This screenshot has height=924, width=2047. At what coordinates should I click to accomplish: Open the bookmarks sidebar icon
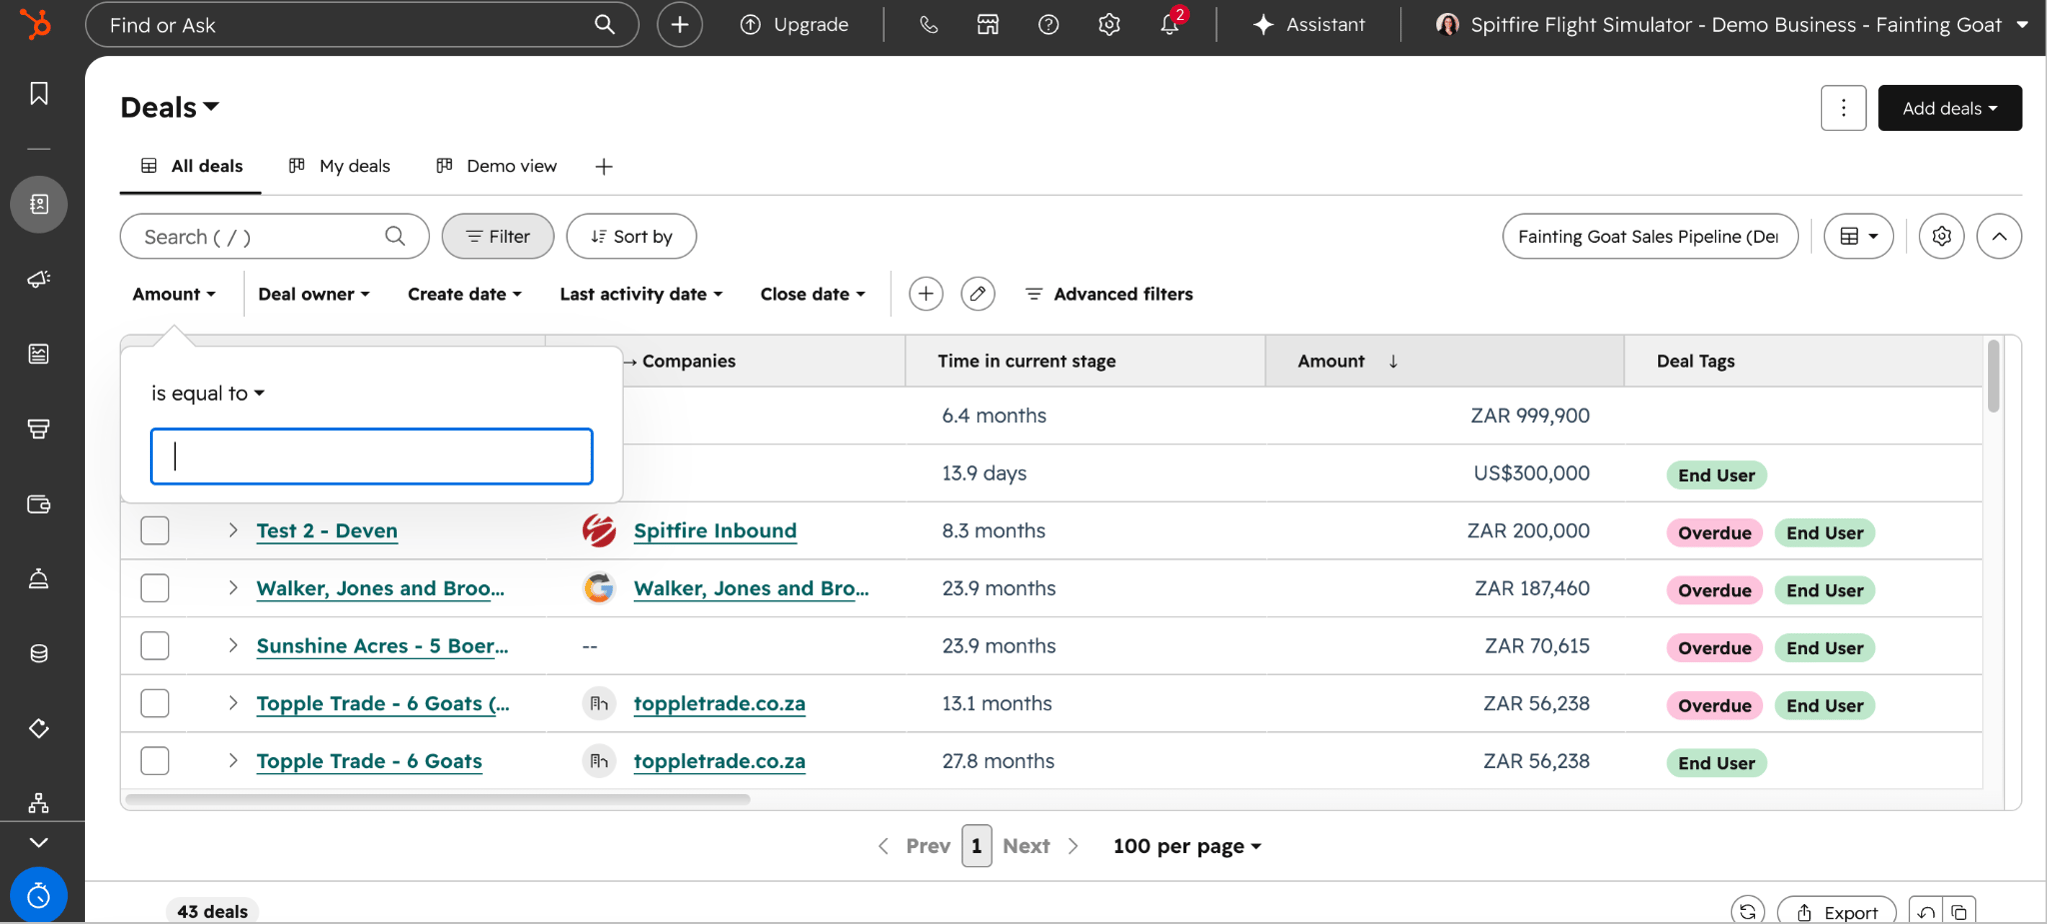click(x=39, y=93)
